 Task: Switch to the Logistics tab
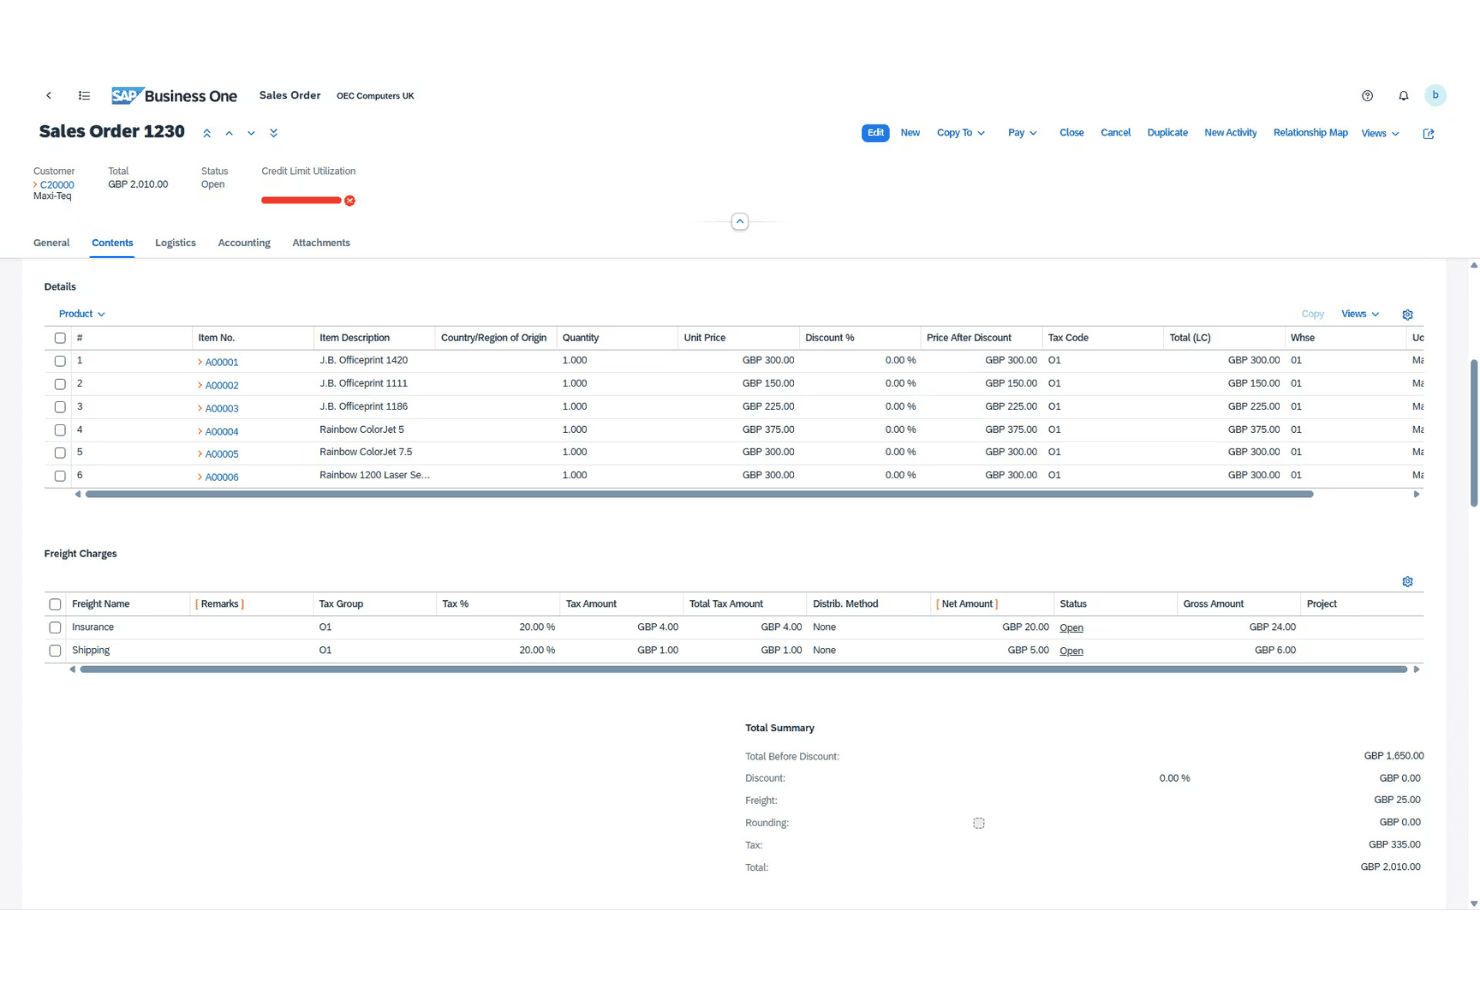(x=175, y=243)
